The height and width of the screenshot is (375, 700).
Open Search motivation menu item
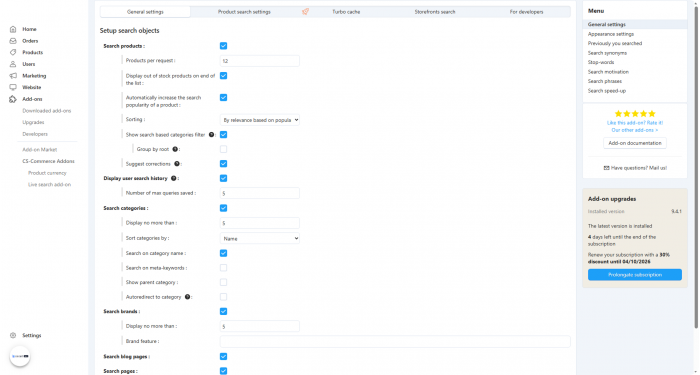[608, 71]
